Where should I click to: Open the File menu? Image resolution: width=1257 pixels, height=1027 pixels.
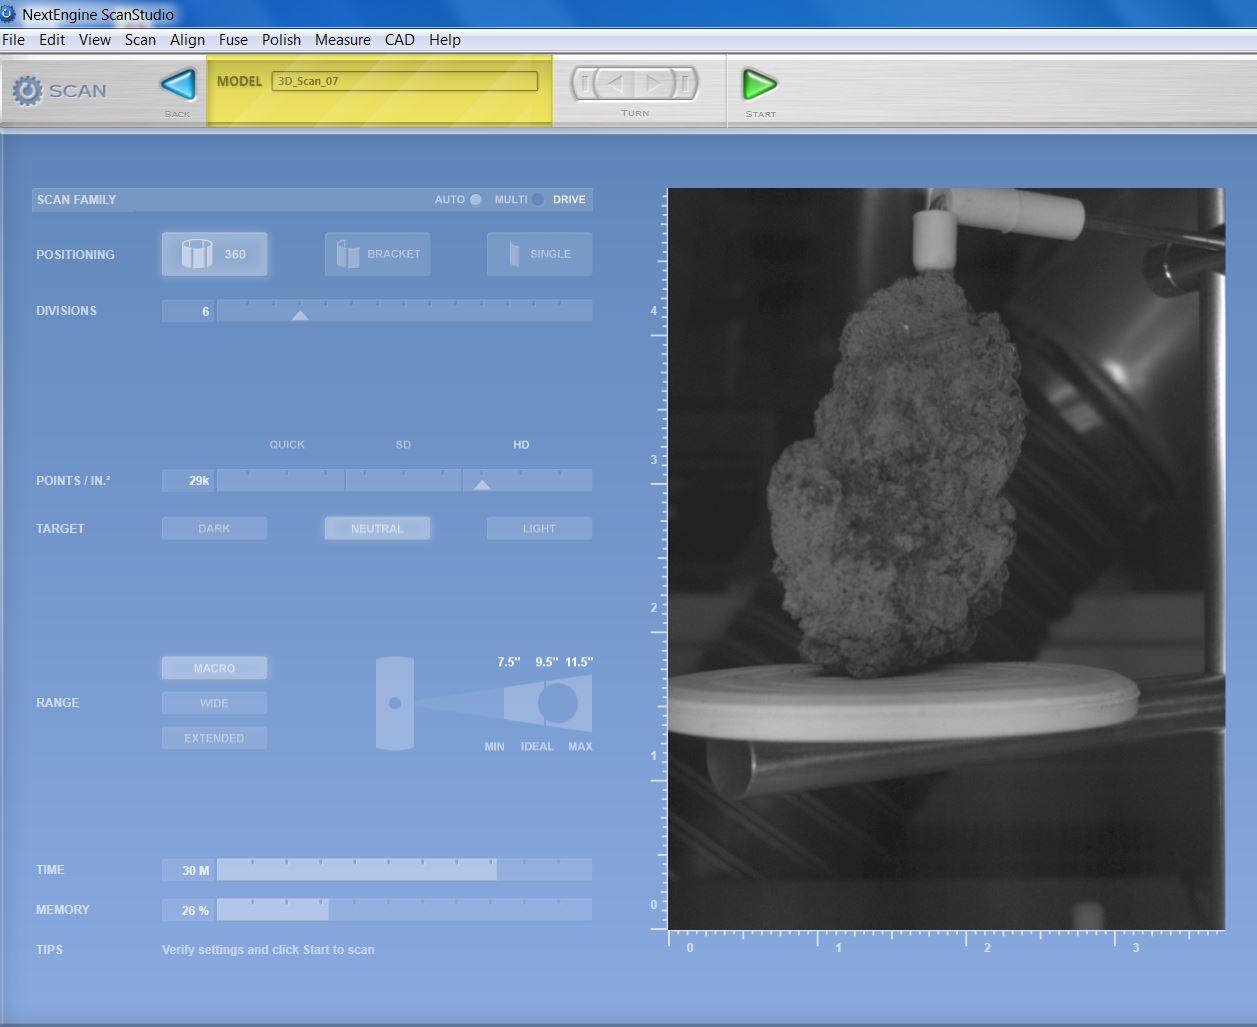pyautogui.click(x=13, y=40)
